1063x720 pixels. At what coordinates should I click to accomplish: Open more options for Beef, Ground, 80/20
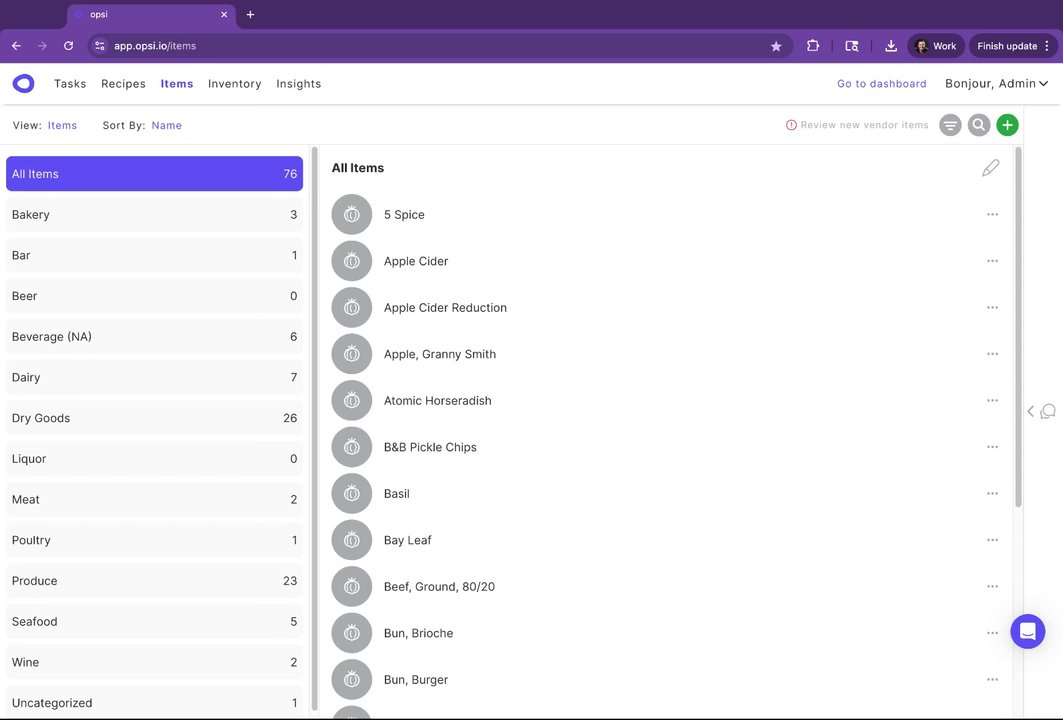coord(992,586)
